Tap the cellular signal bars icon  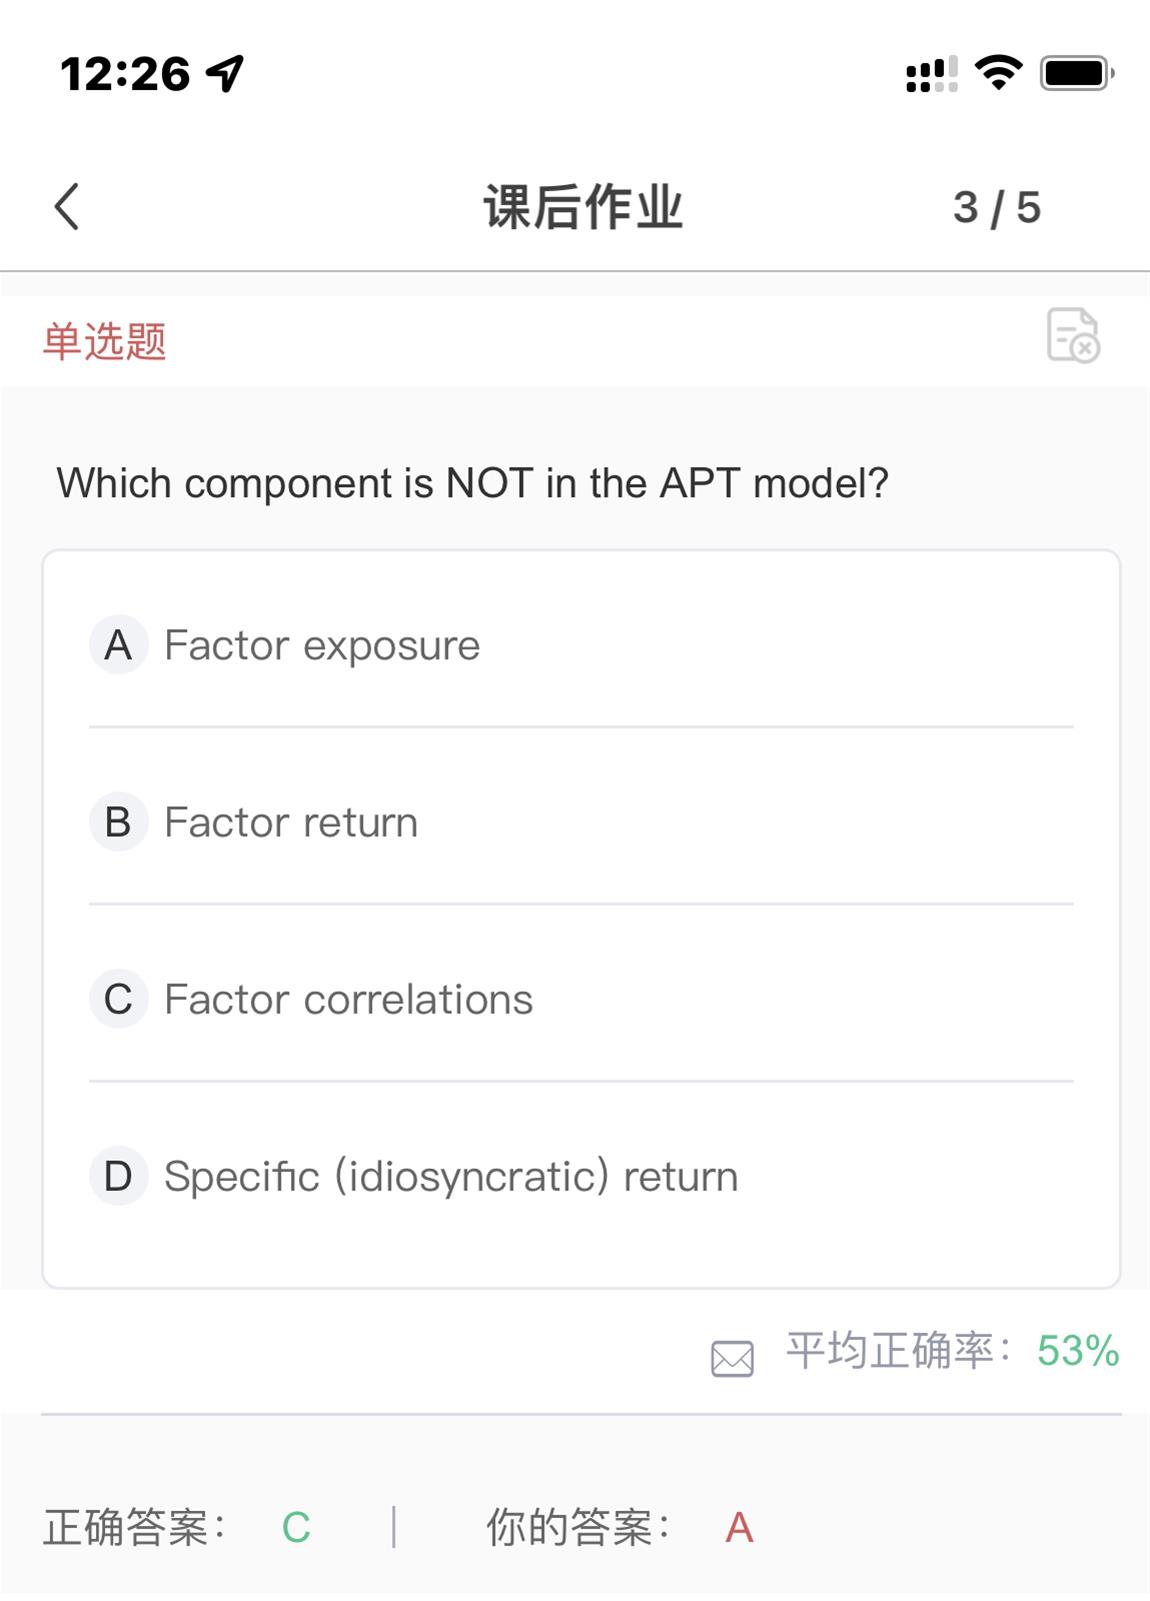click(931, 74)
